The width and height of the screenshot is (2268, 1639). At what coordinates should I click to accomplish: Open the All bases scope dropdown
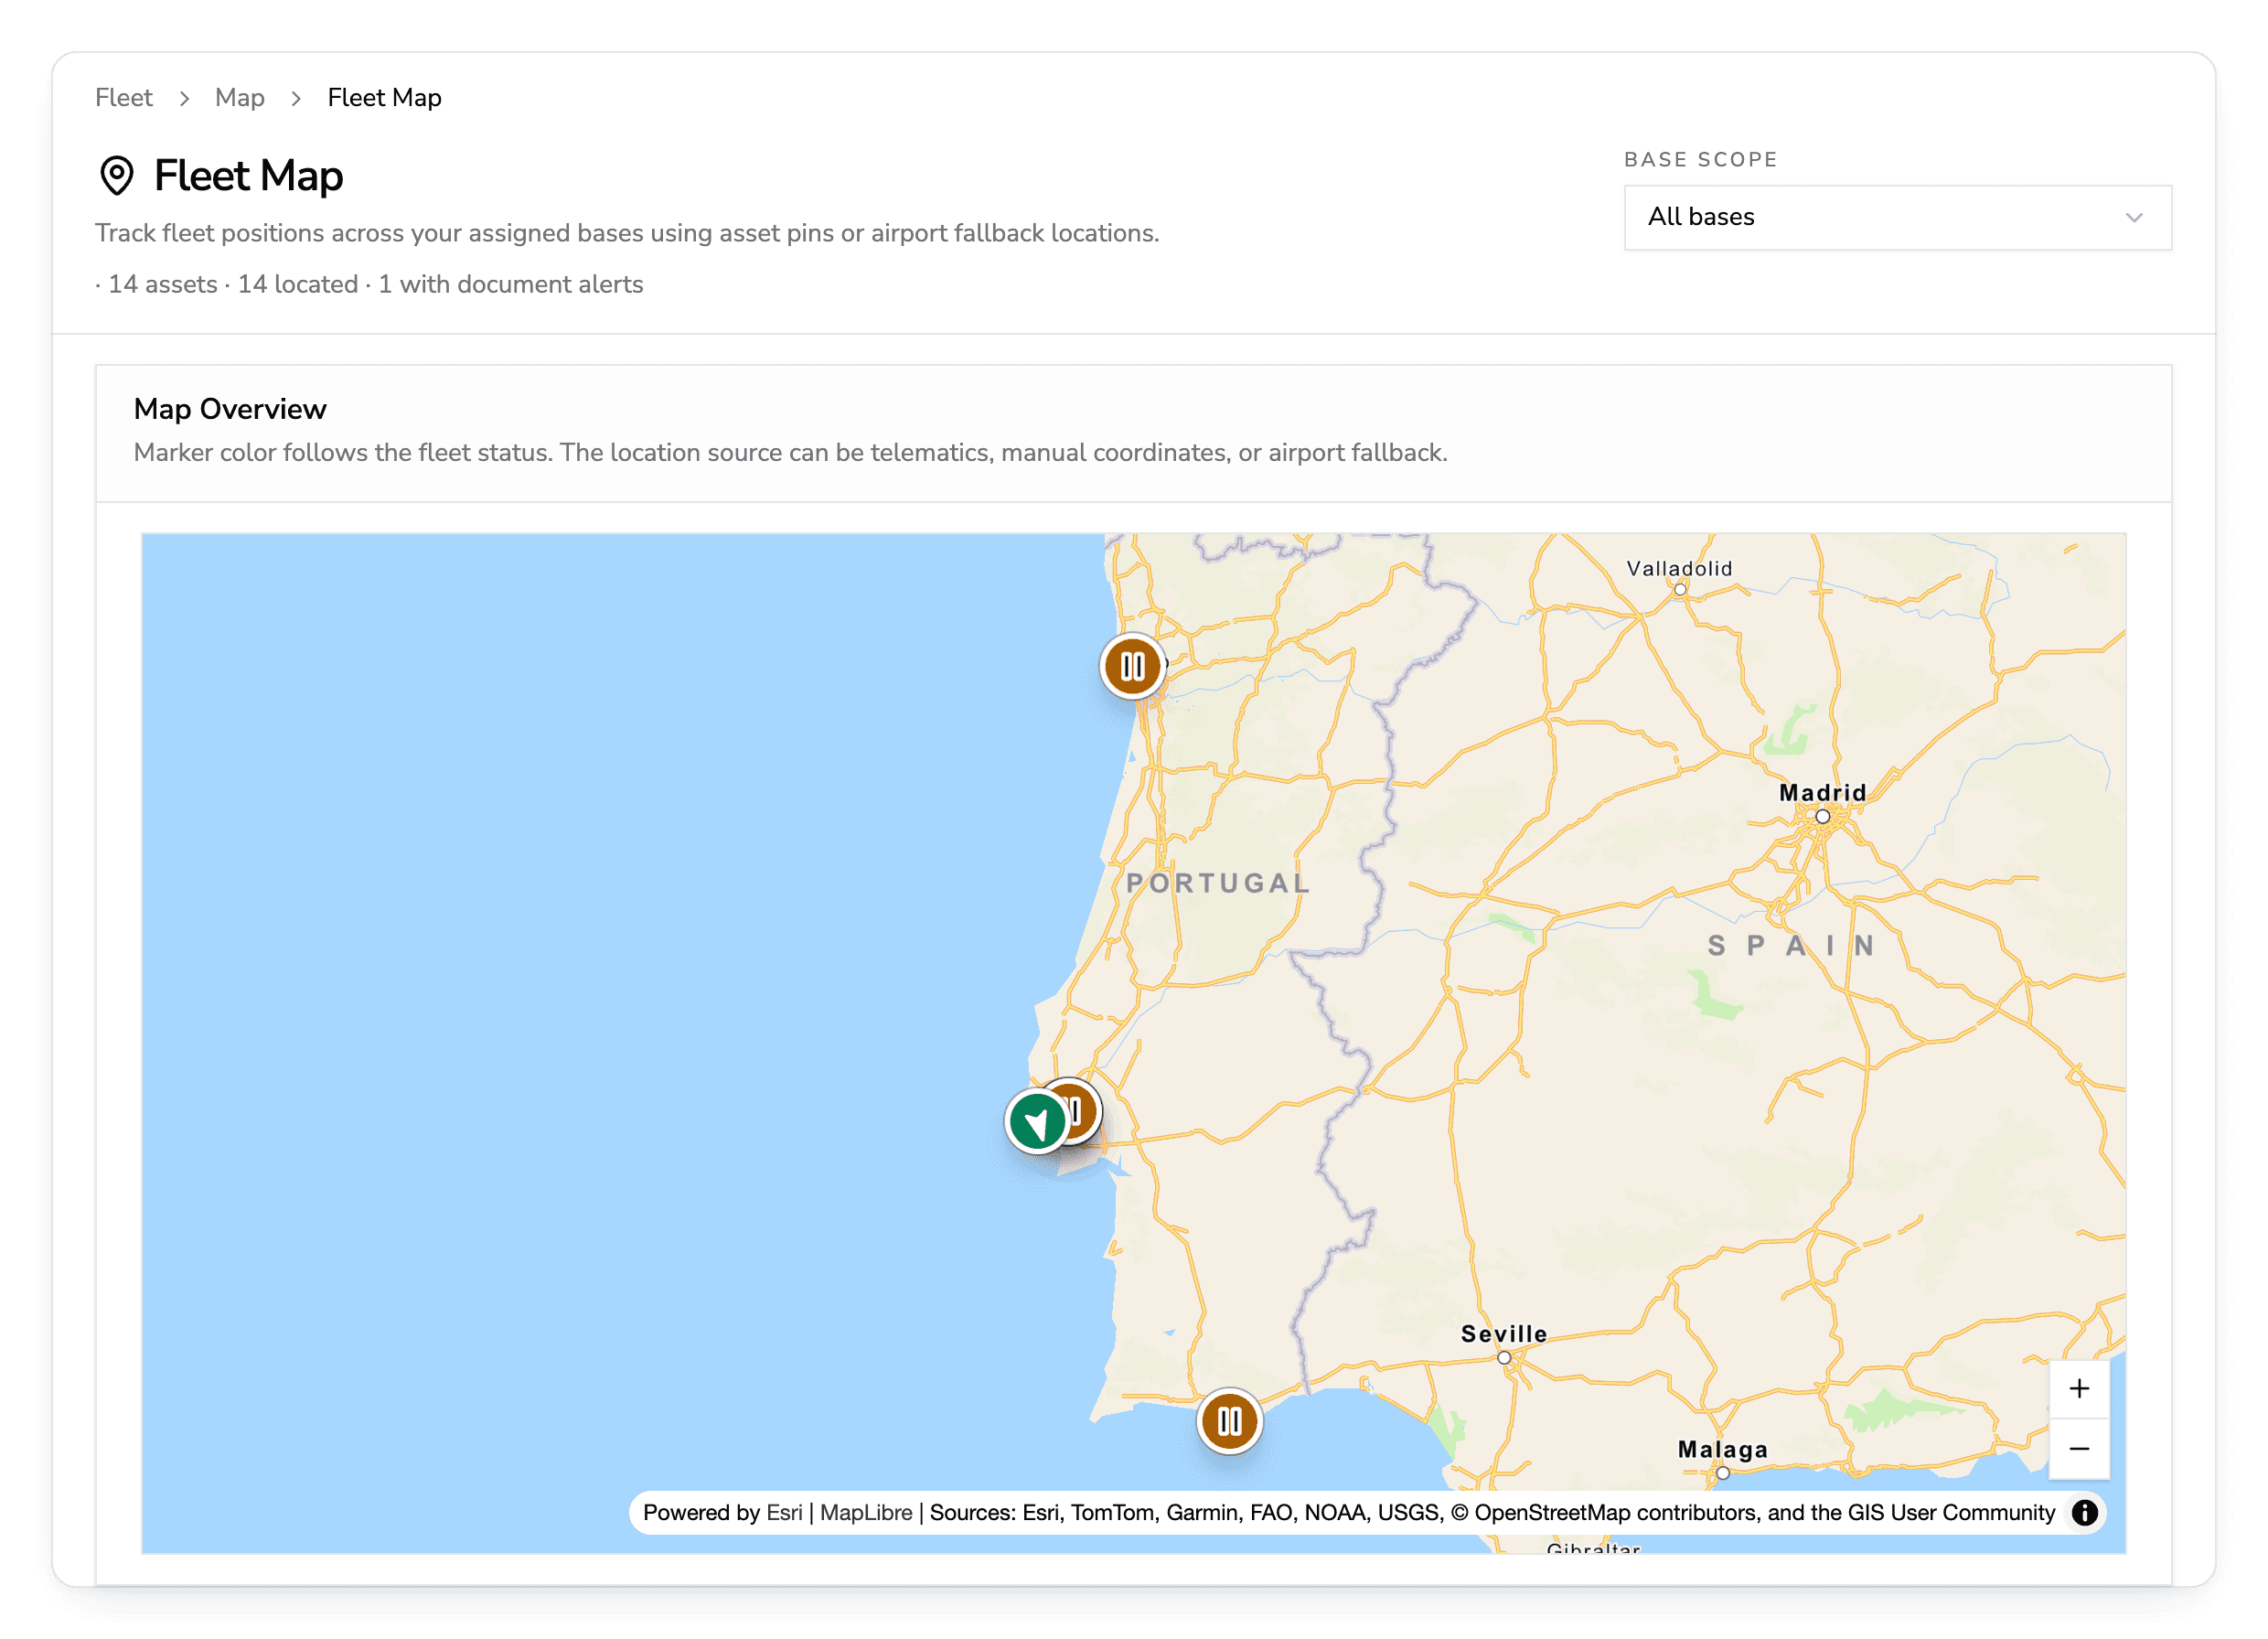click(1898, 217)
